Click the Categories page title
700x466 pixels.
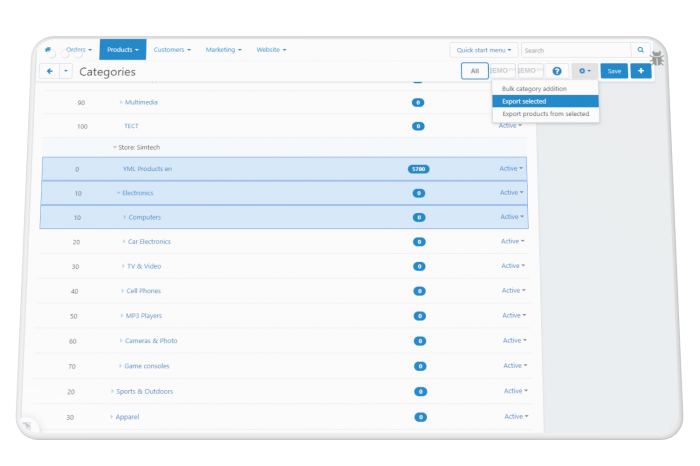[x=107, y=72]
